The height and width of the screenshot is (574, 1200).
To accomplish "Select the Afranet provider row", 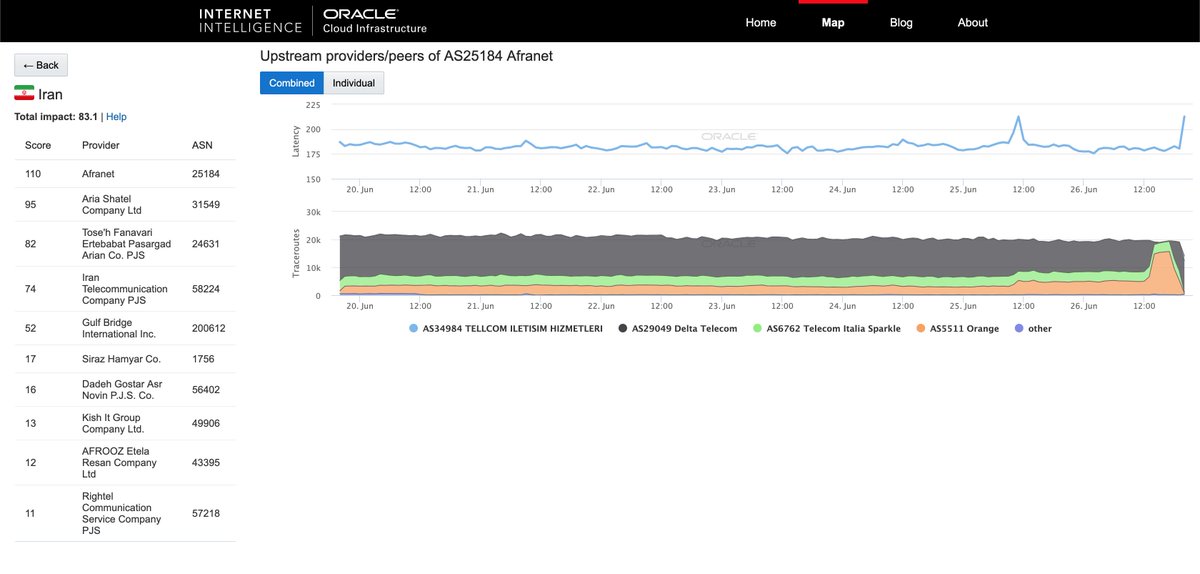I will [x=125, y=173].
